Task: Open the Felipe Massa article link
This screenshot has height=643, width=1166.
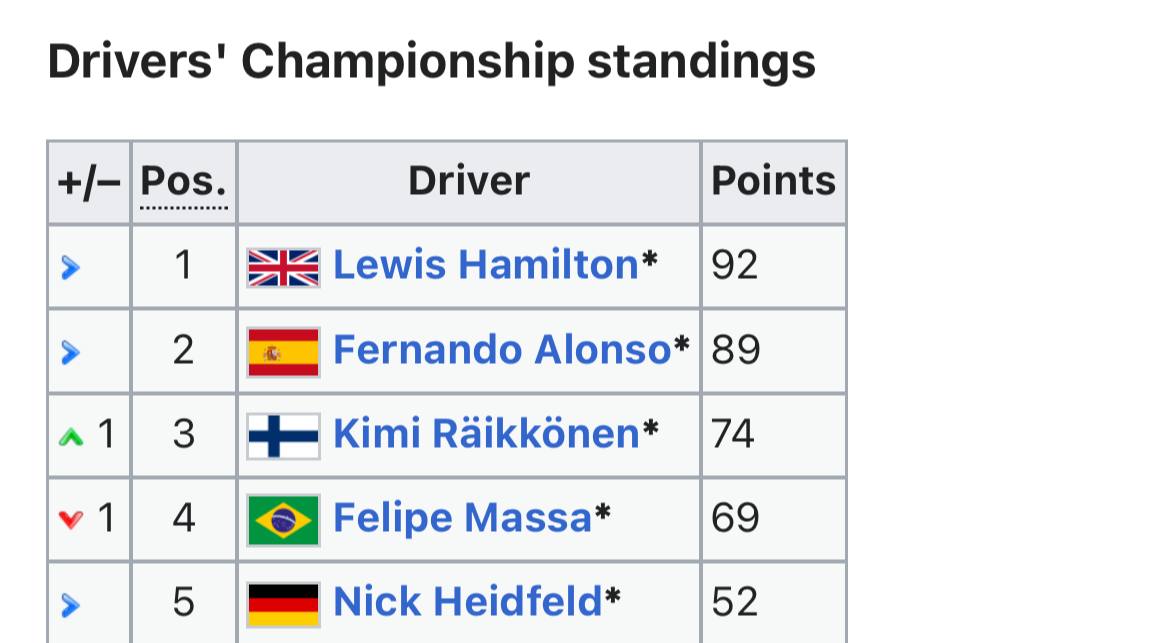Action: coord(462,518)
